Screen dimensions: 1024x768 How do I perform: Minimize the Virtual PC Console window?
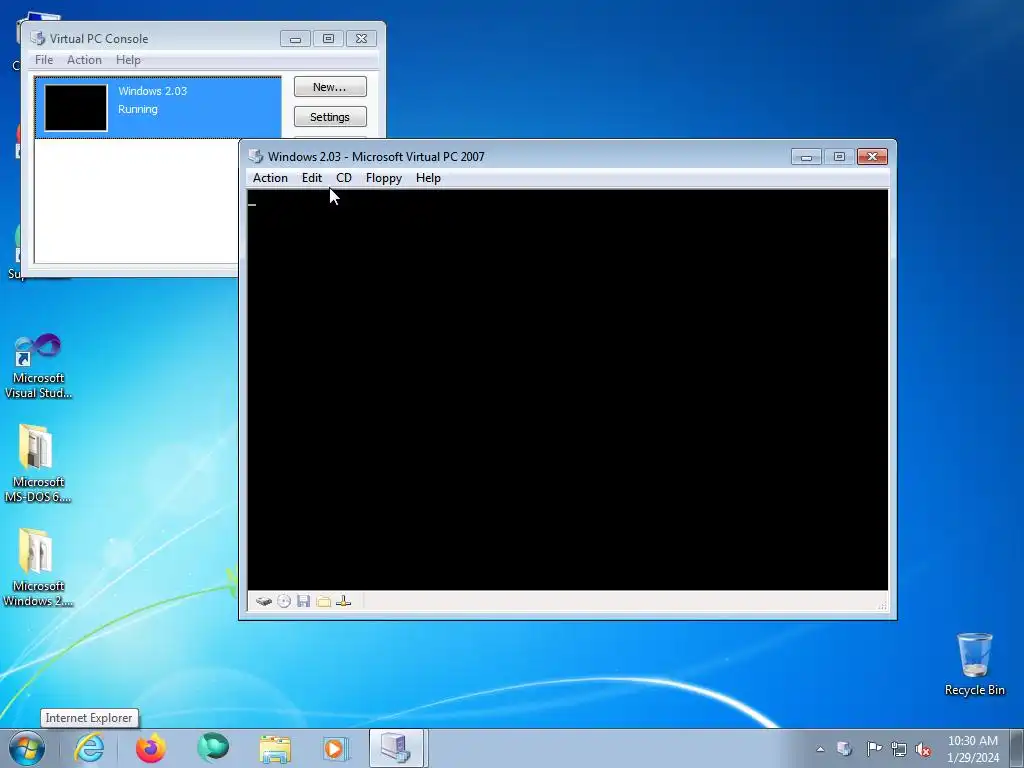click(295, 39)
